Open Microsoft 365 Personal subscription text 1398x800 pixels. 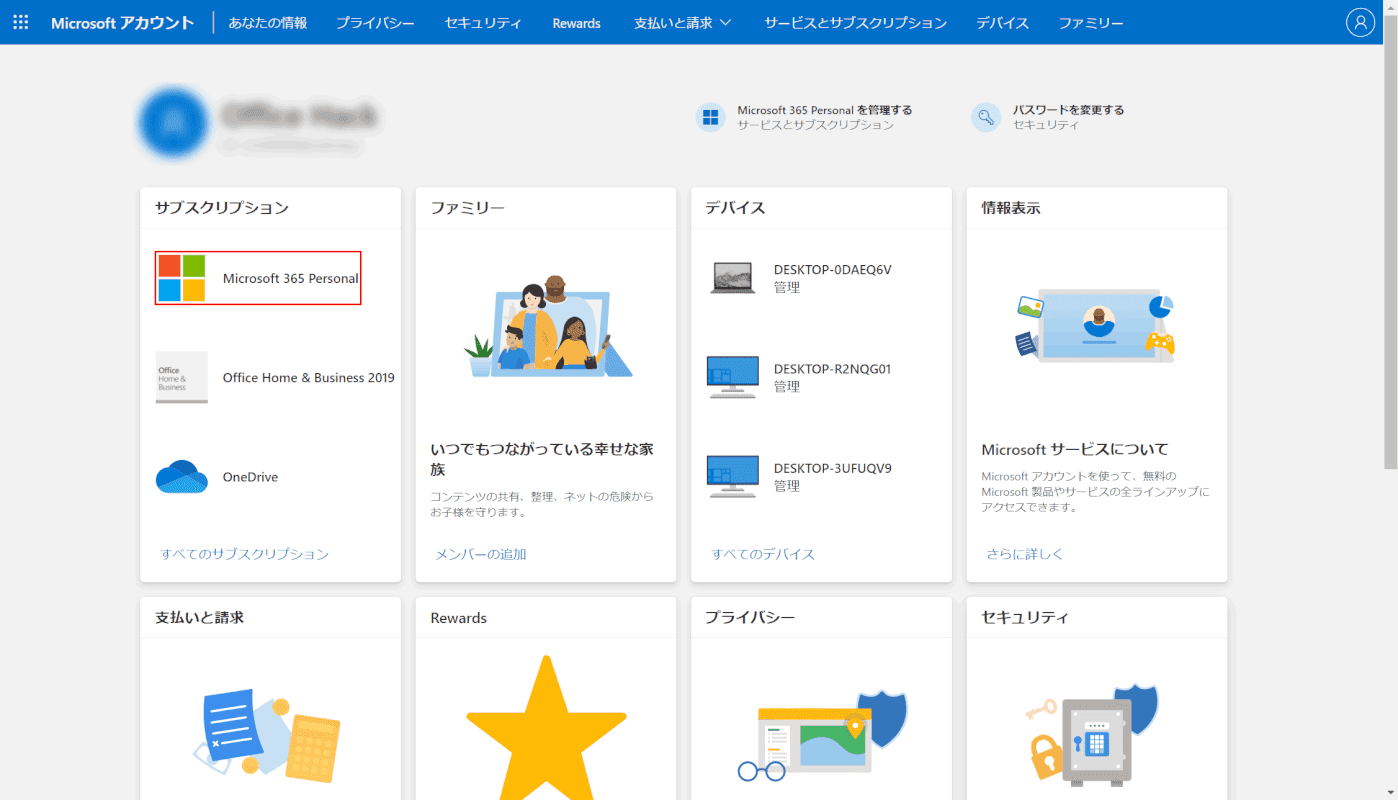tap(291, 278)
